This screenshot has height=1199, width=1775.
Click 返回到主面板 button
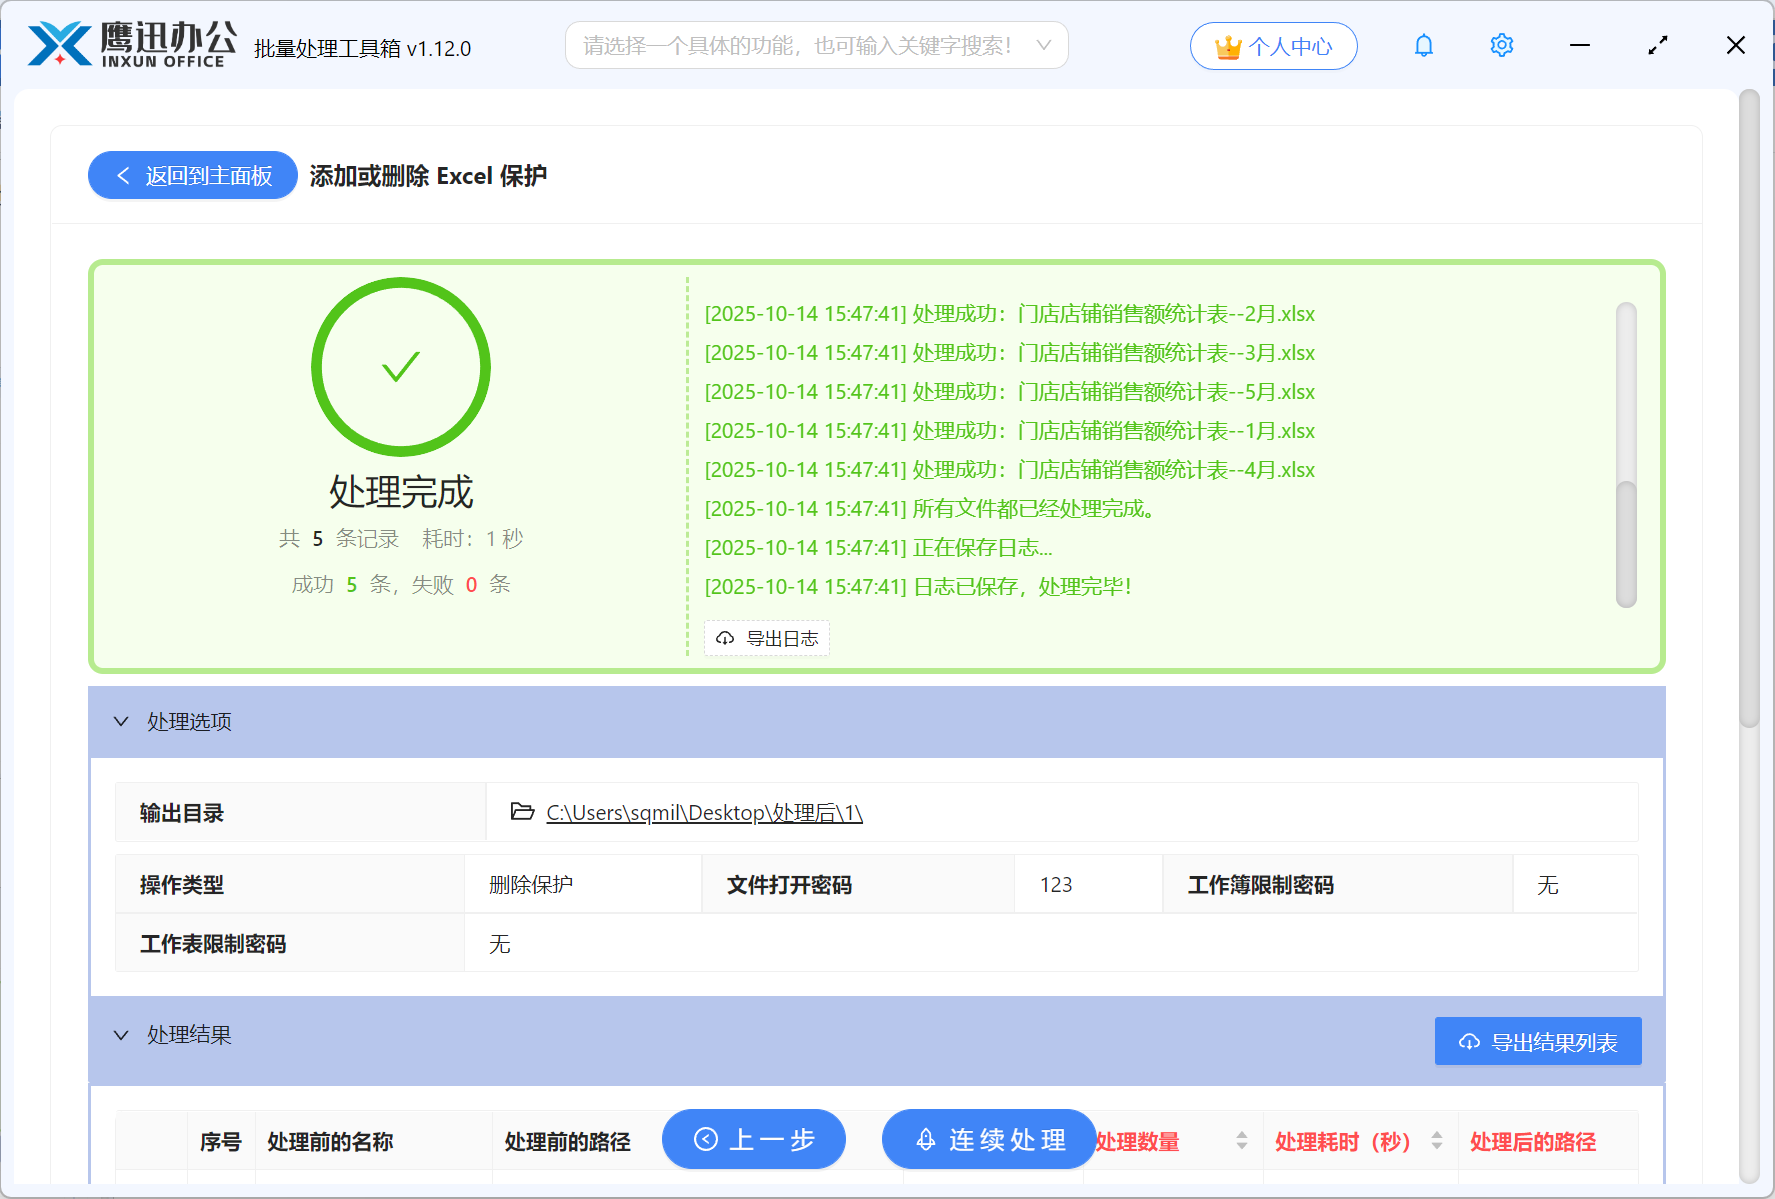coord(193,176)
